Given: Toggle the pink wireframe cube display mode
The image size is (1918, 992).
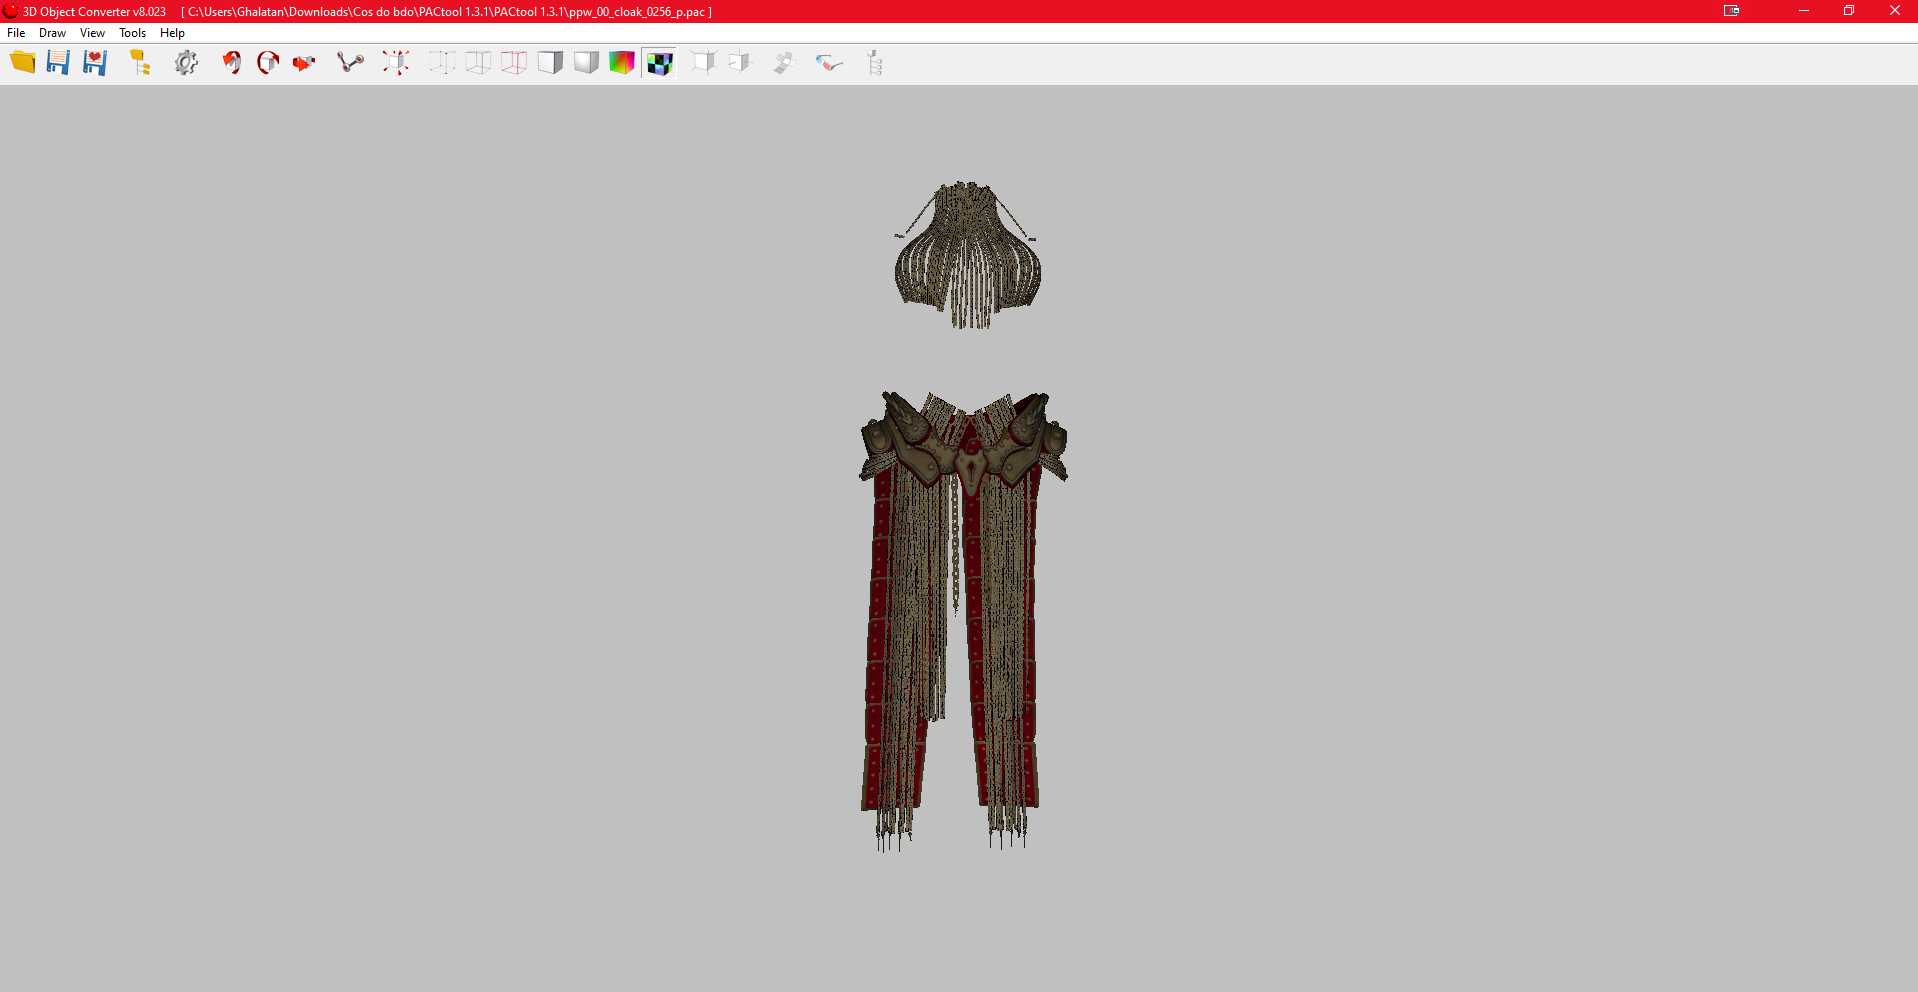Looking at the screenshot, I should (514, 63).
